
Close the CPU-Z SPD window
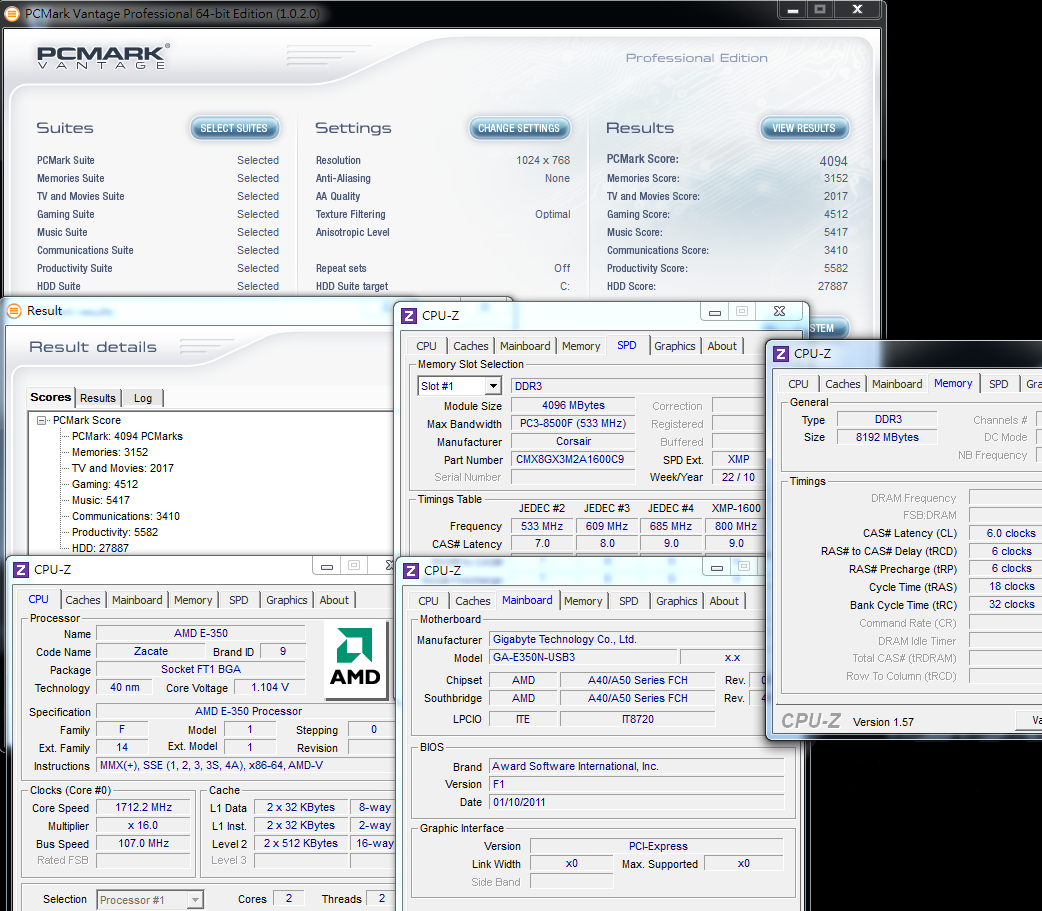click(x=780, y=311)
